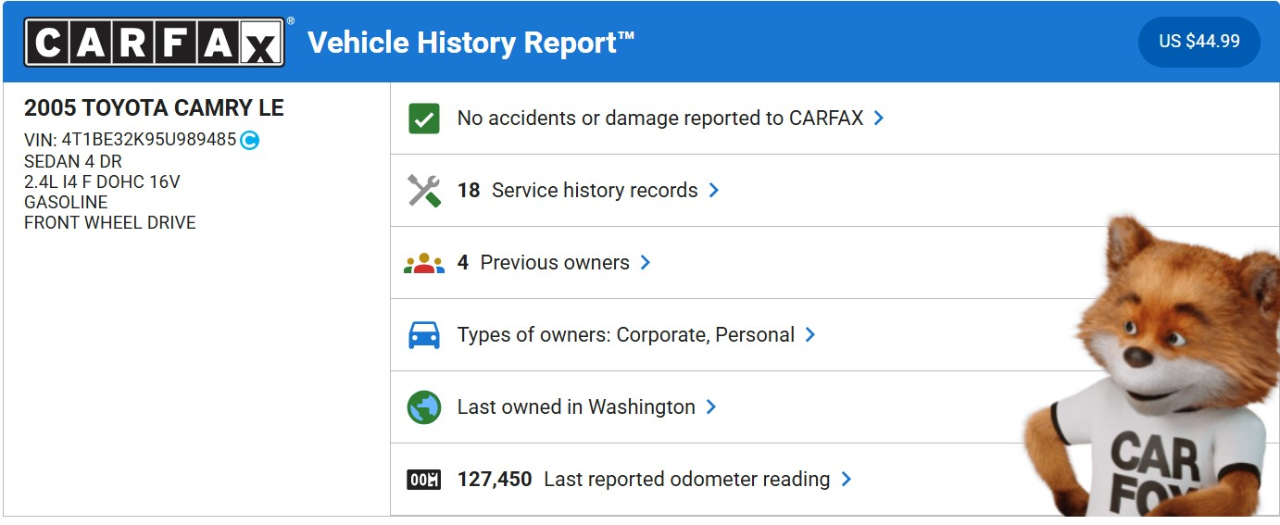Expand the previous owners chevron
The width and height of the screenshot is (1280, 525).
[x=646, y=263]
